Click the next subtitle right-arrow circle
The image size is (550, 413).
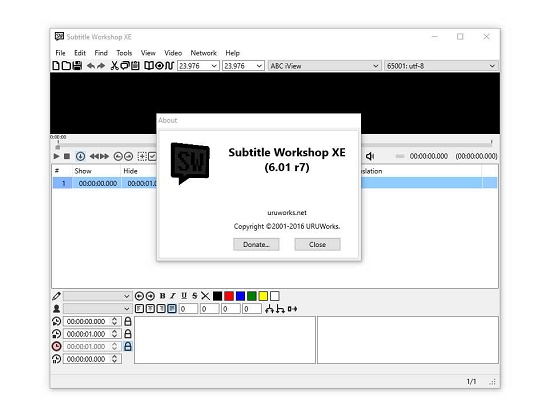(x=150, y=296)
